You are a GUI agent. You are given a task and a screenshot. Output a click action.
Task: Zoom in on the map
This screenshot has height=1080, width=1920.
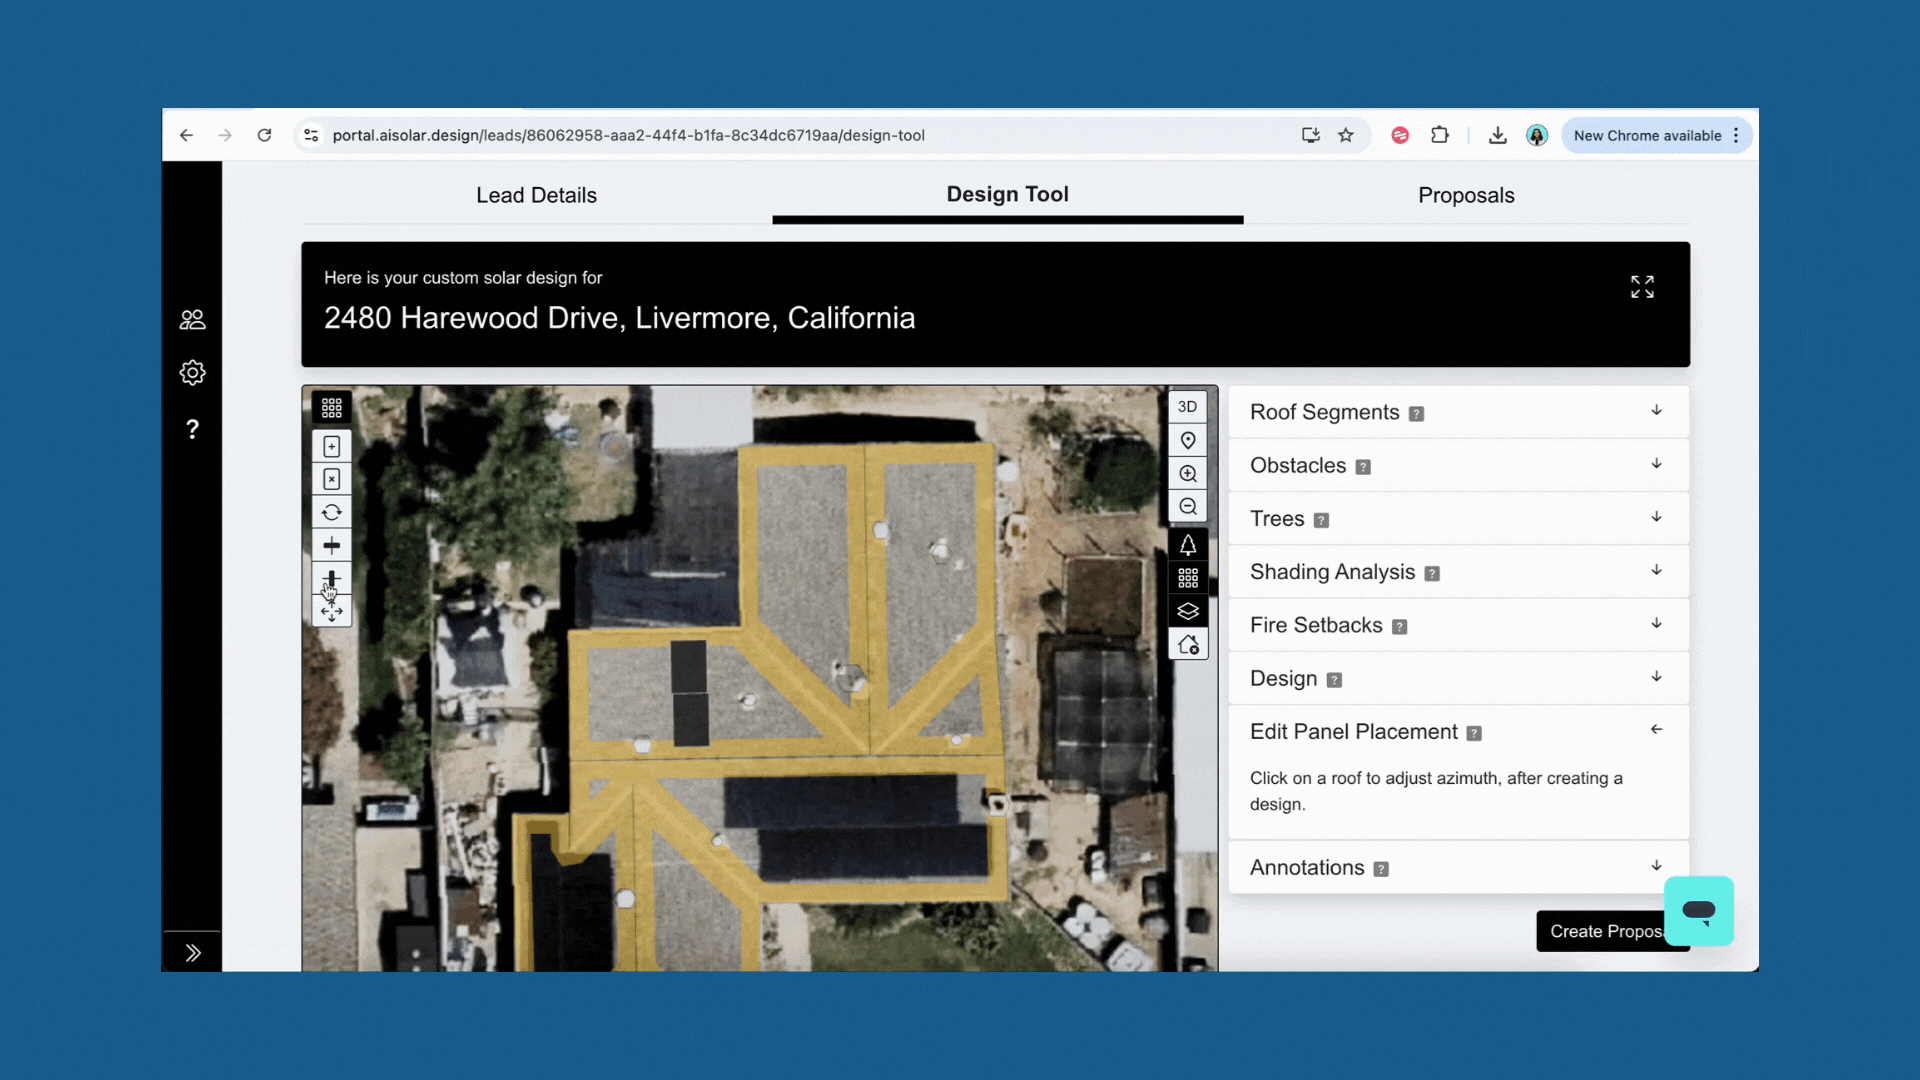point(1188,473)
